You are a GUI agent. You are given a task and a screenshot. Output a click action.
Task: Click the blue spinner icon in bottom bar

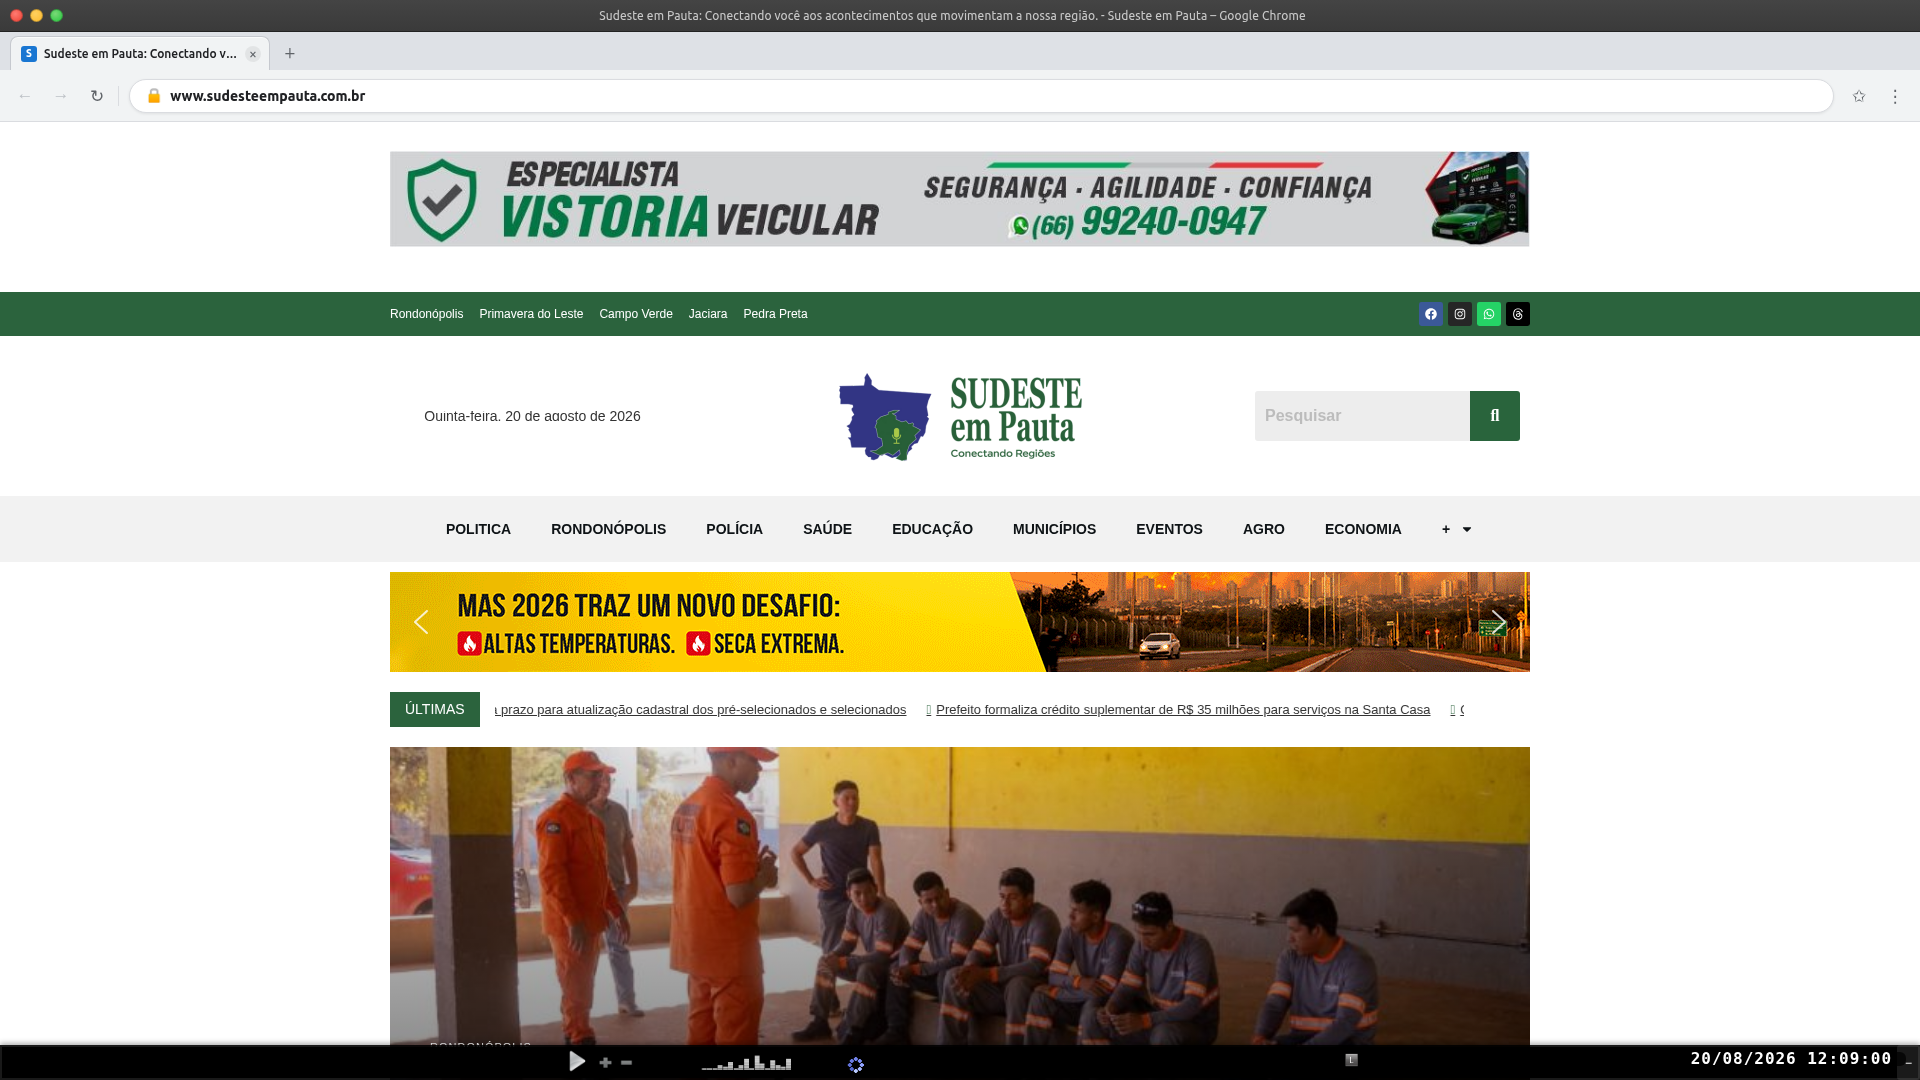tap(856, 1065)
